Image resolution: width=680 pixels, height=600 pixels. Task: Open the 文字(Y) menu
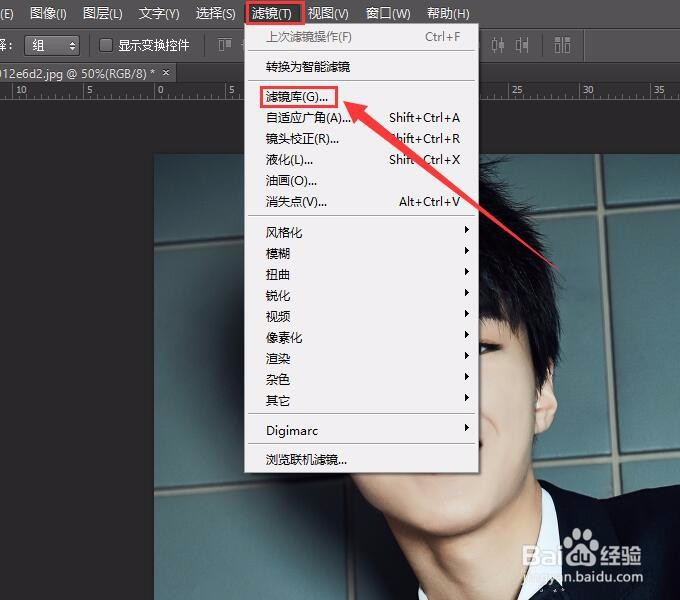pyautogui.click(x=159, y=13)
